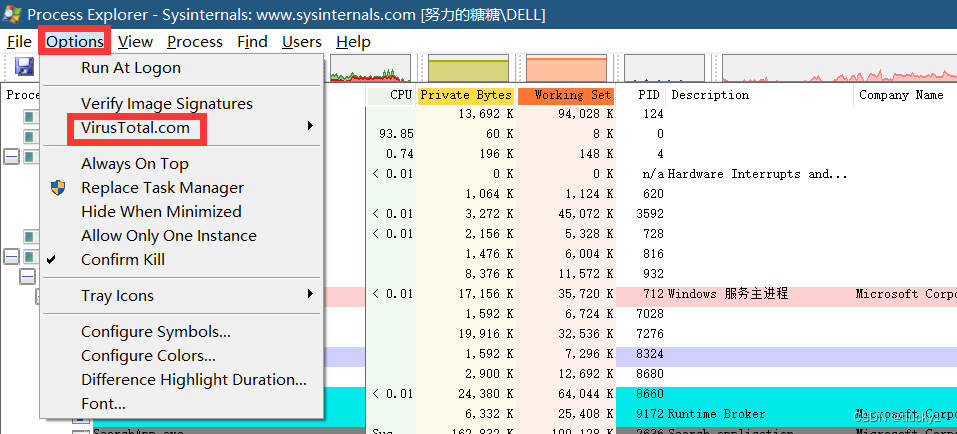Open the Help menu

(x=353, y=42)
